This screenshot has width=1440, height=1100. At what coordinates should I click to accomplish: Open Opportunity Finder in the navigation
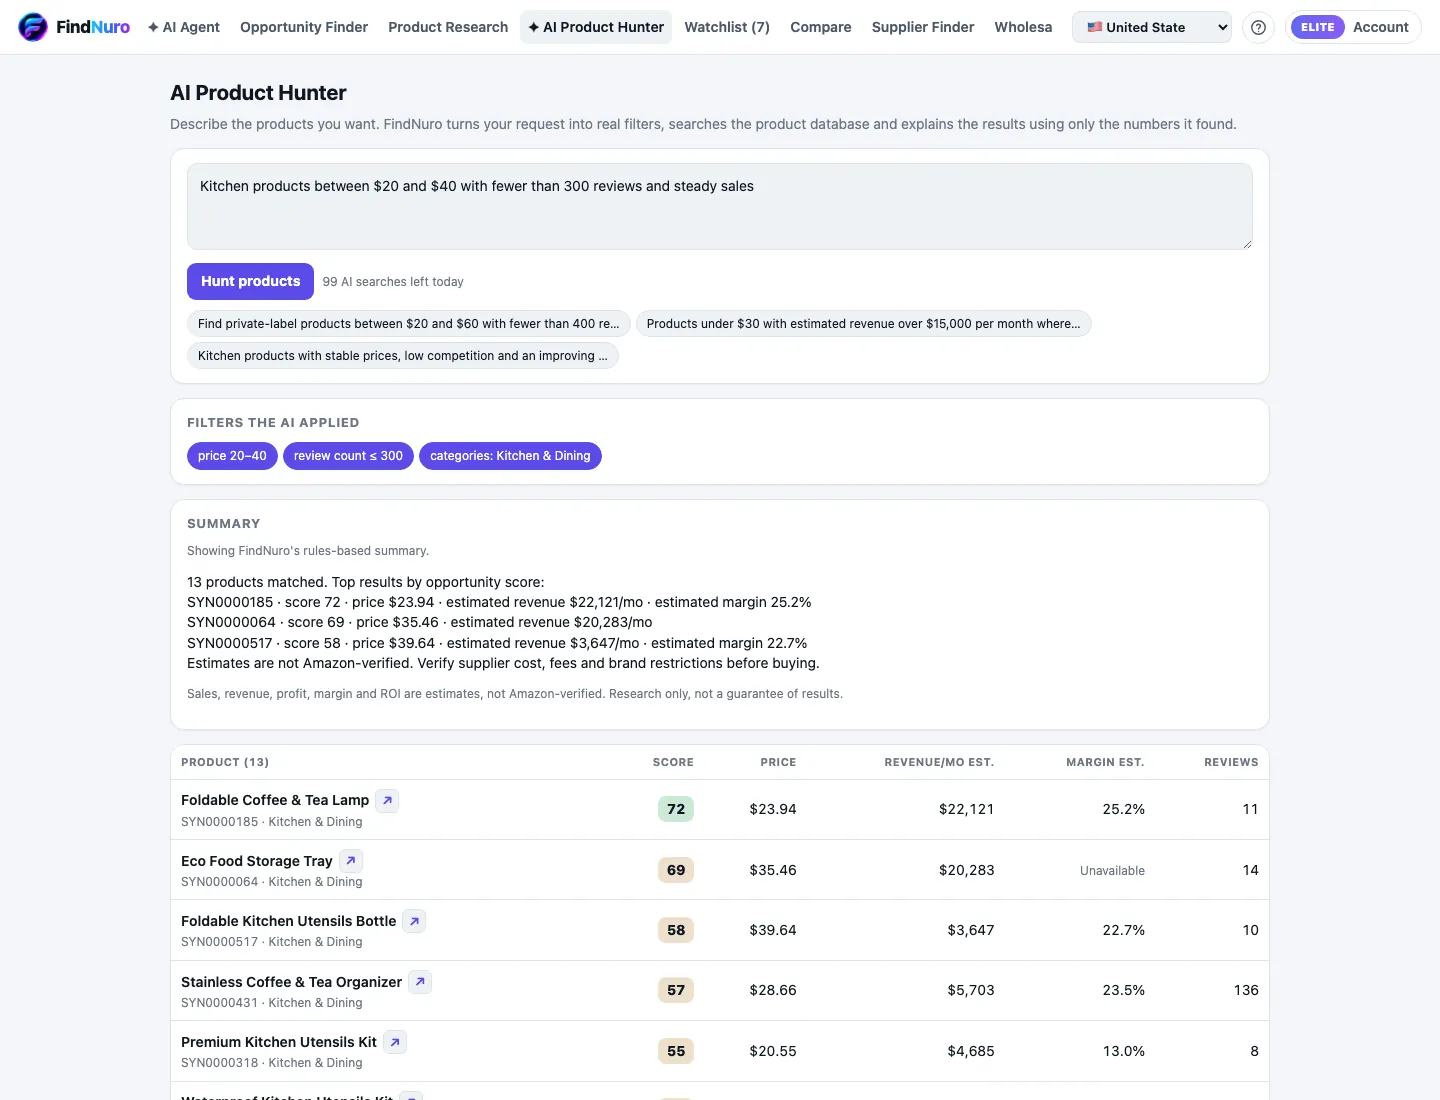pyautogui.click(x=304, y=27)
